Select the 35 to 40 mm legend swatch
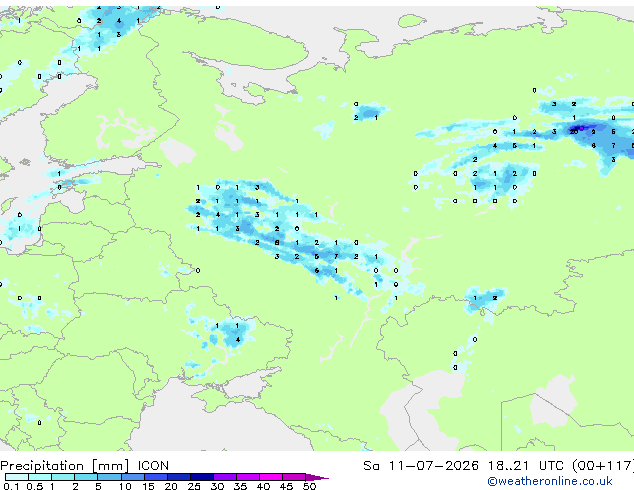 pyautogui.click(x=248, y=477)
